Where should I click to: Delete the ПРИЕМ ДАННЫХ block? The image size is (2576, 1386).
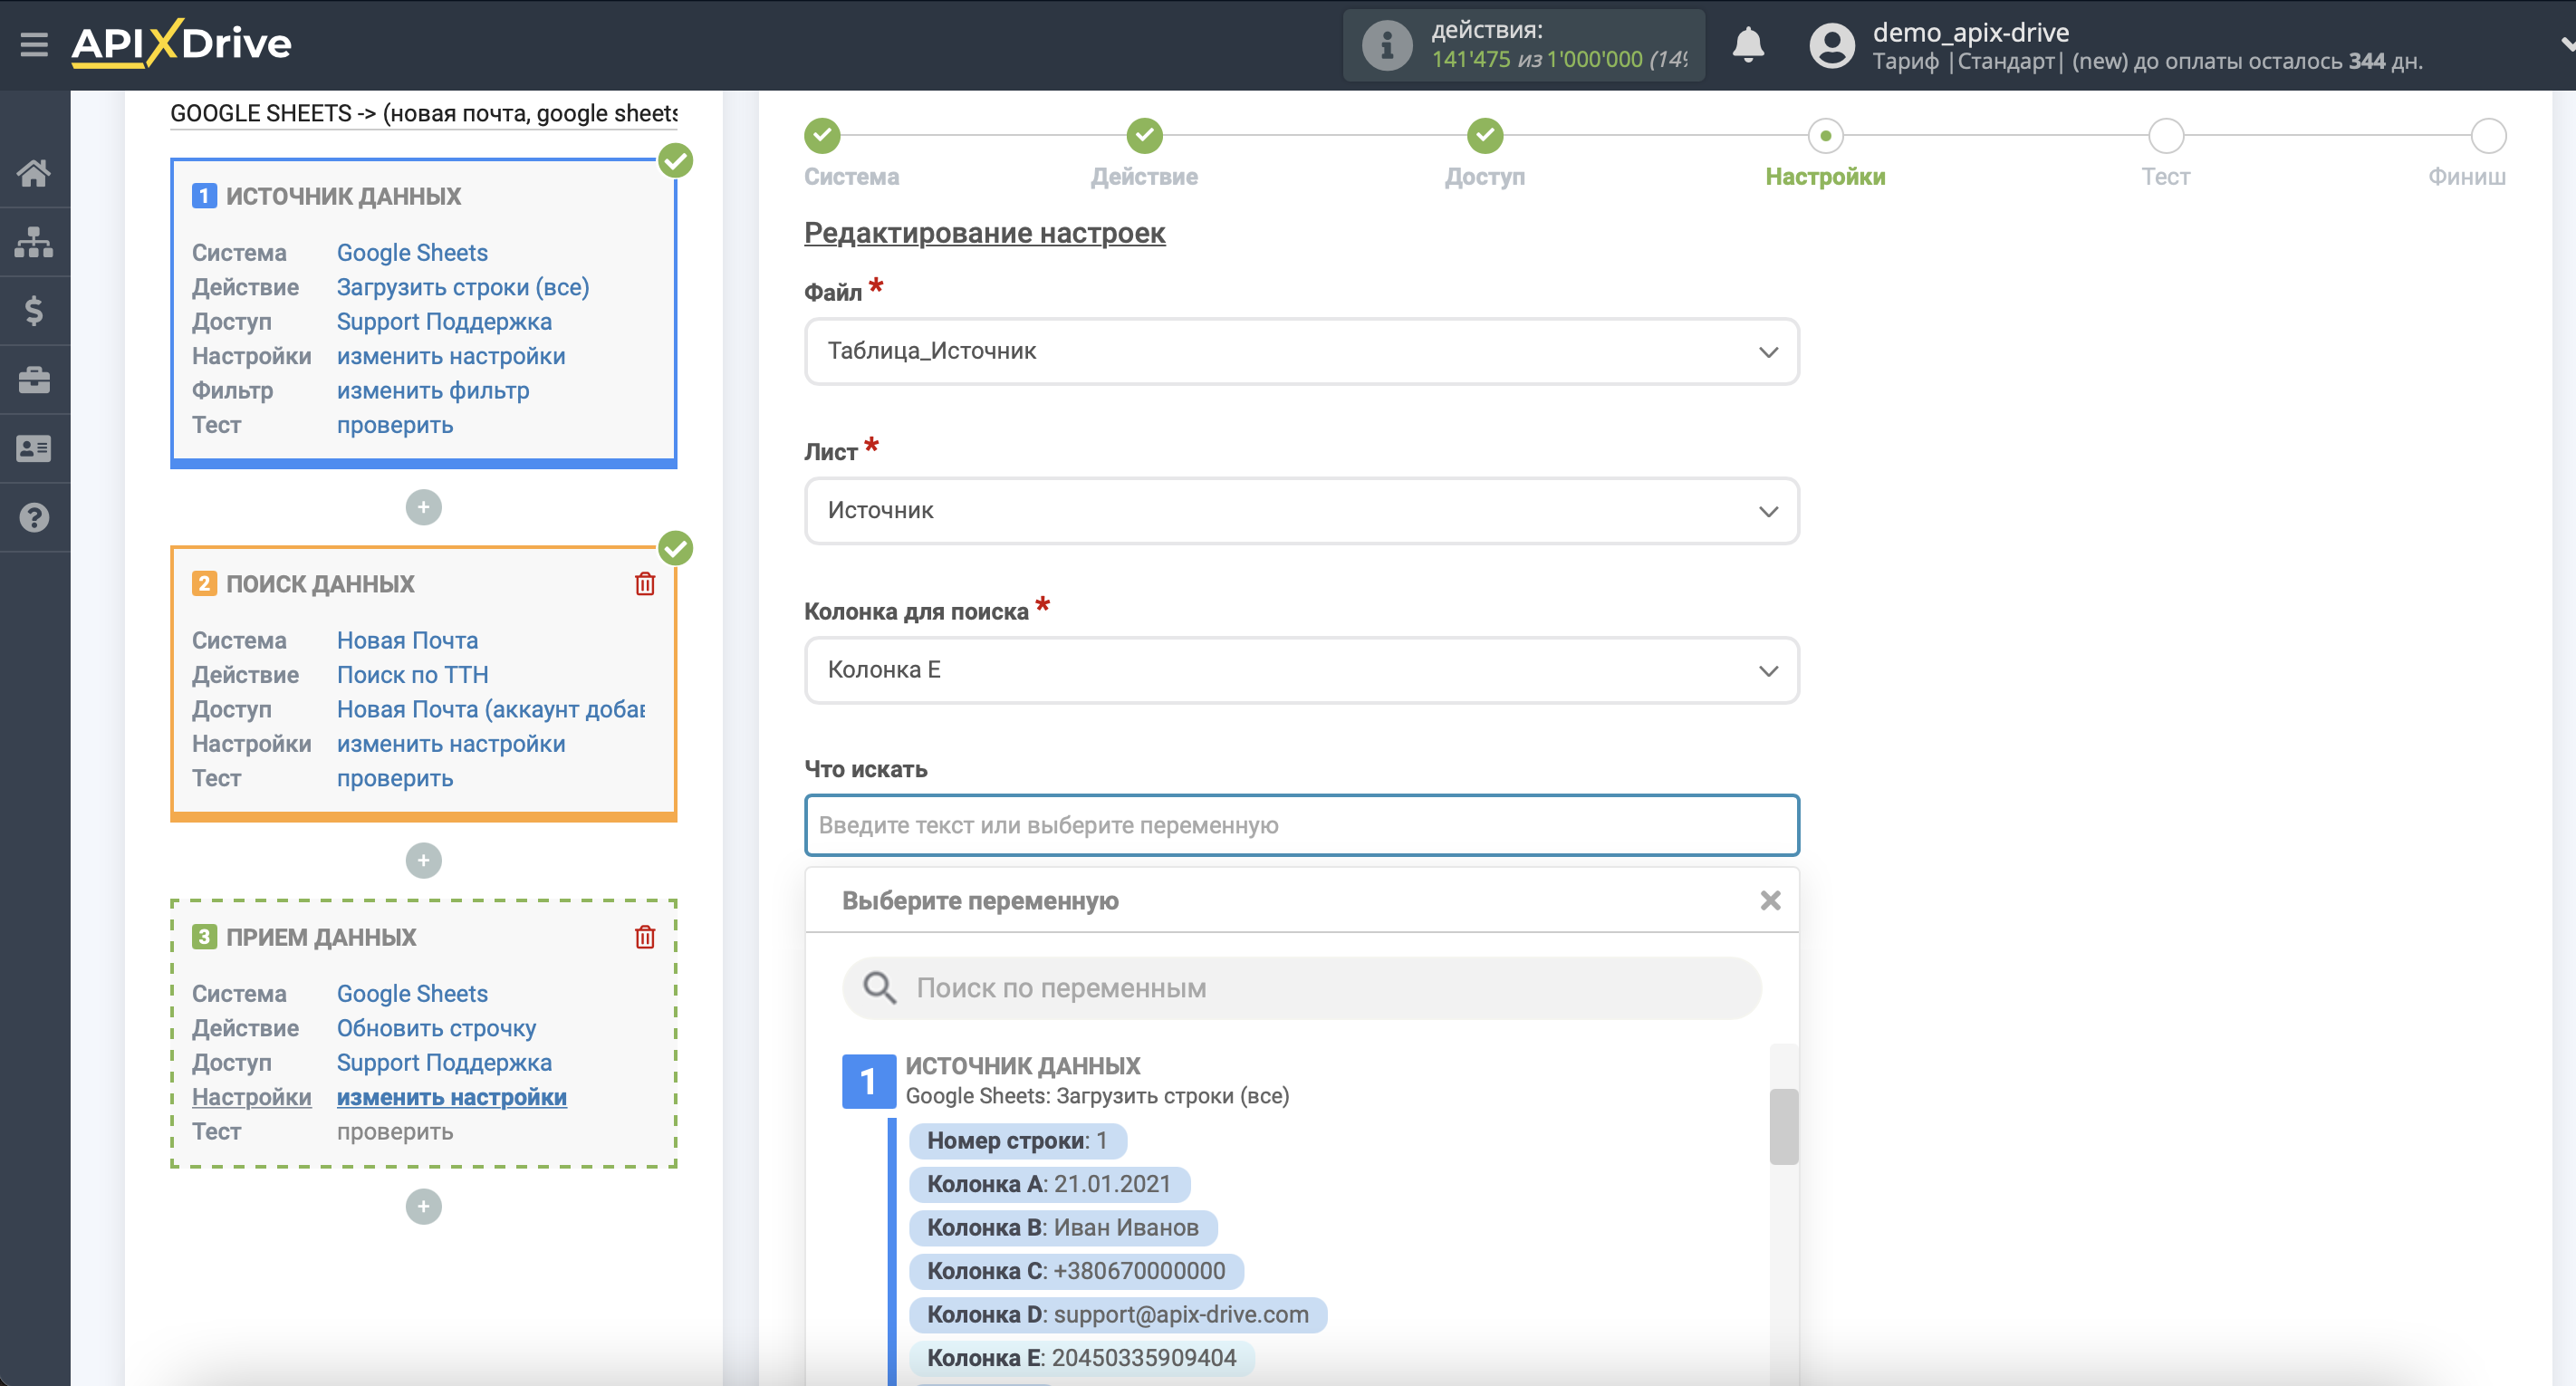[645, 937]
